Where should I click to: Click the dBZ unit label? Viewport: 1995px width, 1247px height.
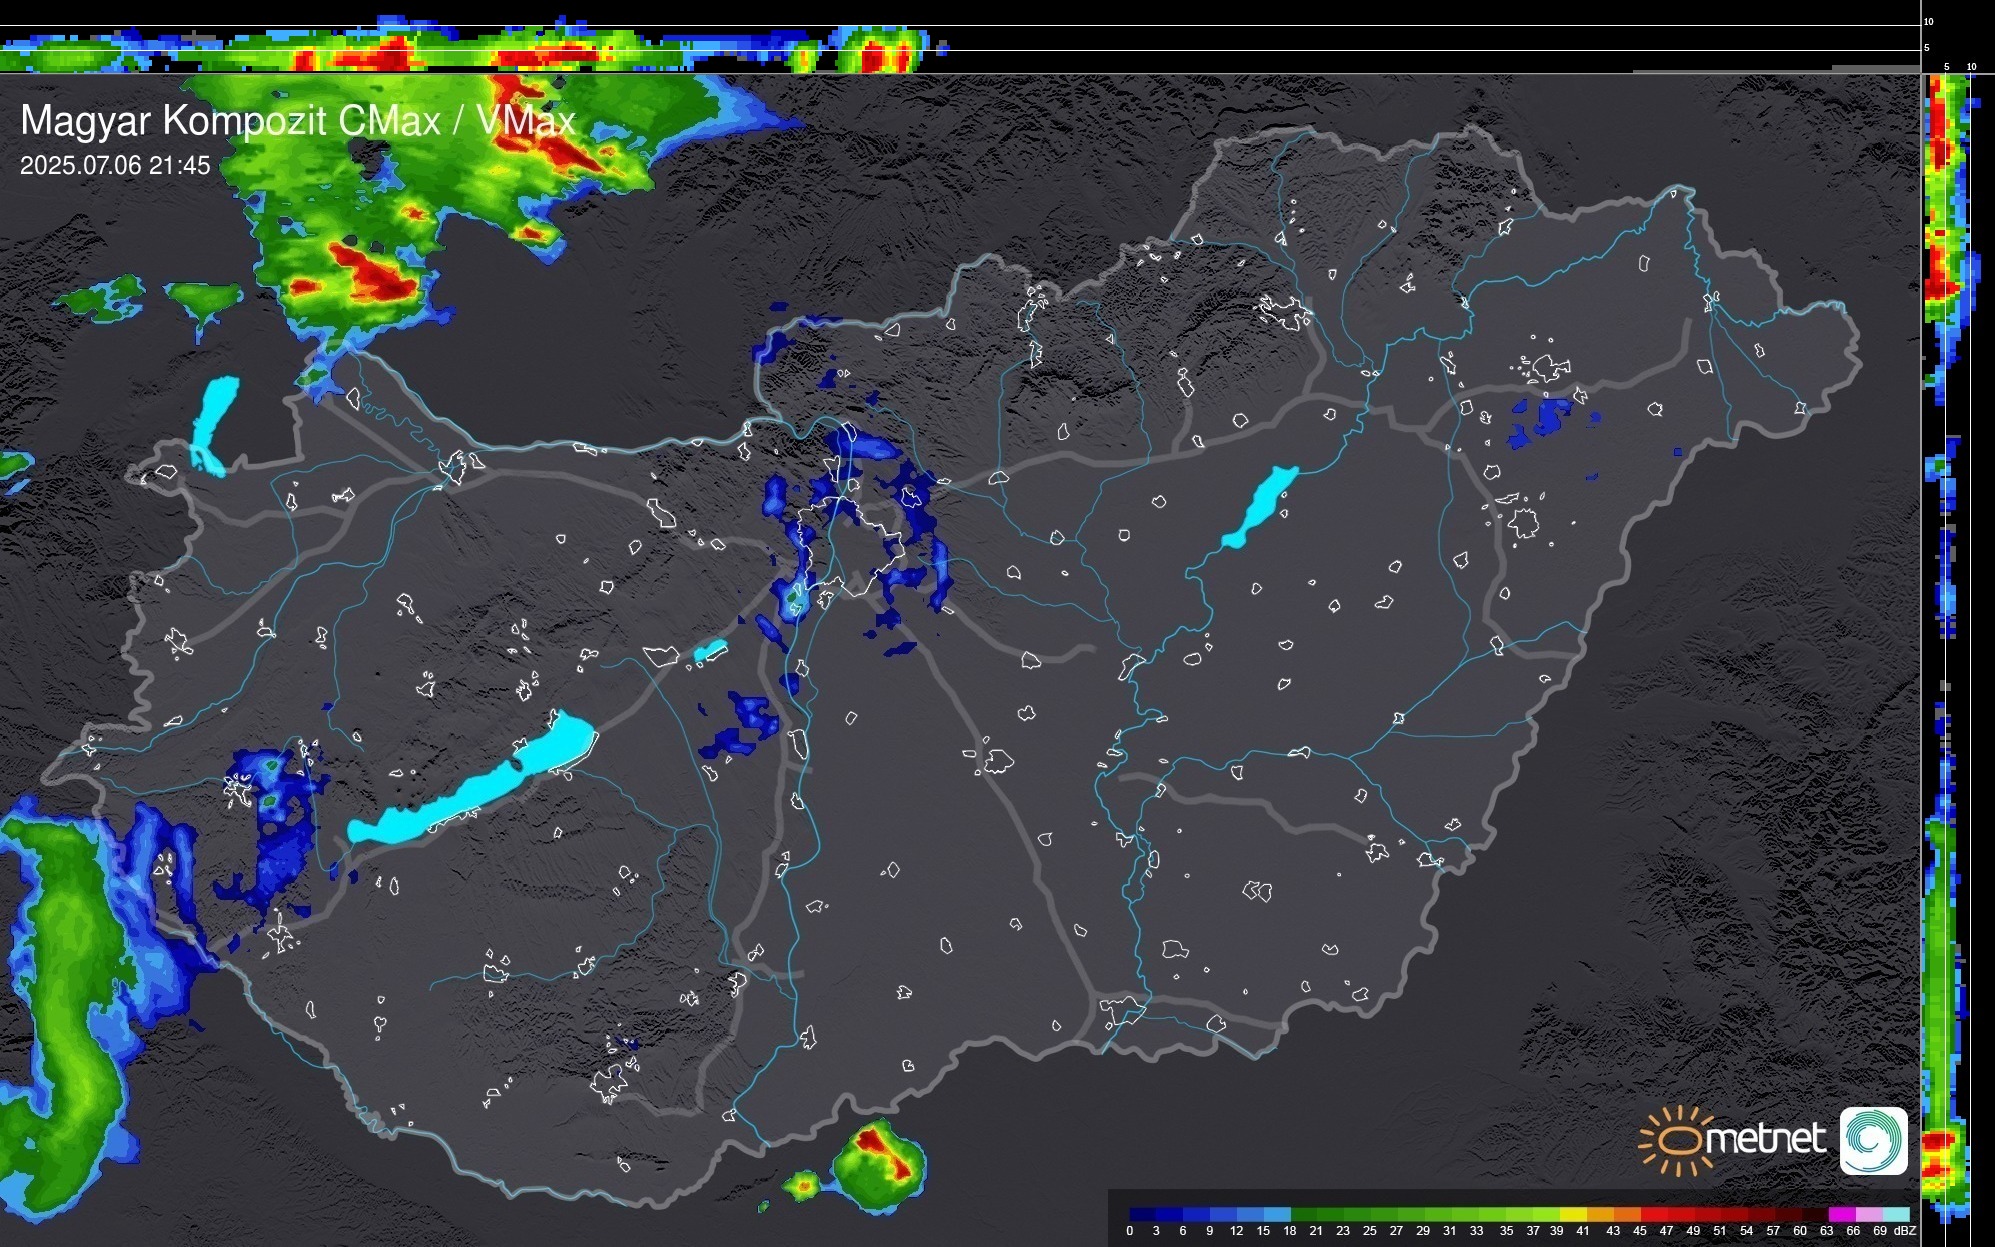point(1905,1231)
